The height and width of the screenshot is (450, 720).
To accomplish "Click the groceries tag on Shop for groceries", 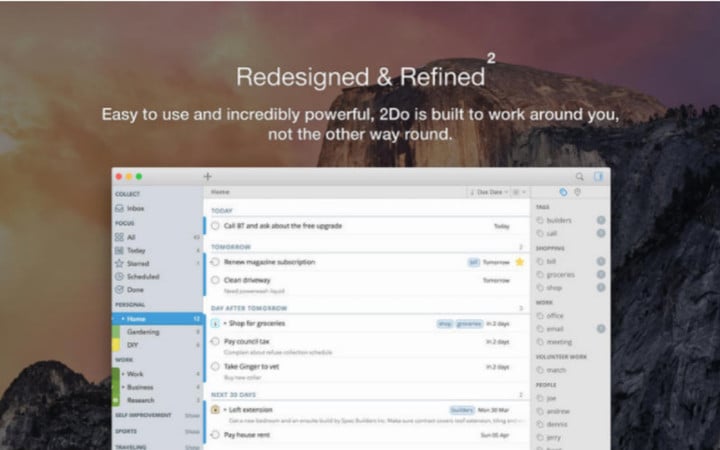I will (469, 324).
